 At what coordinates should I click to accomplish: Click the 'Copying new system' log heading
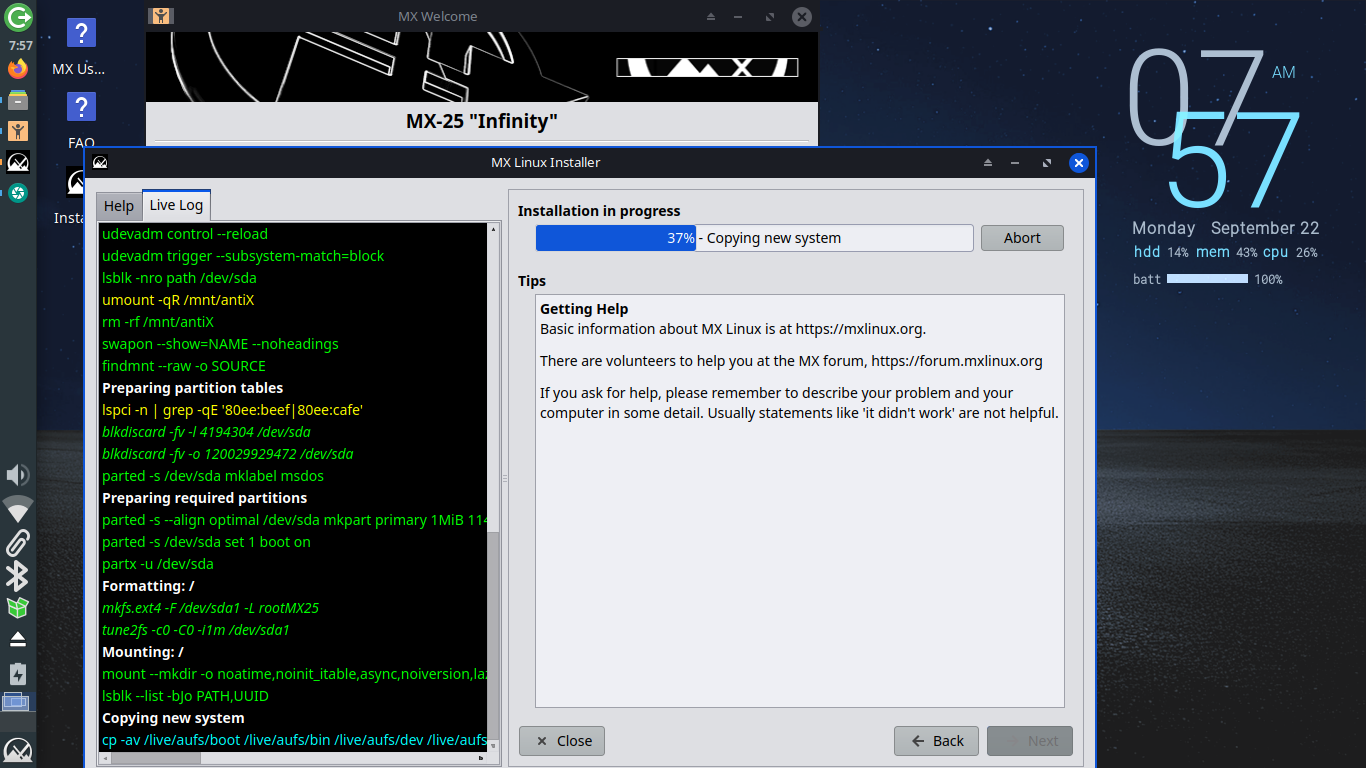173,718
